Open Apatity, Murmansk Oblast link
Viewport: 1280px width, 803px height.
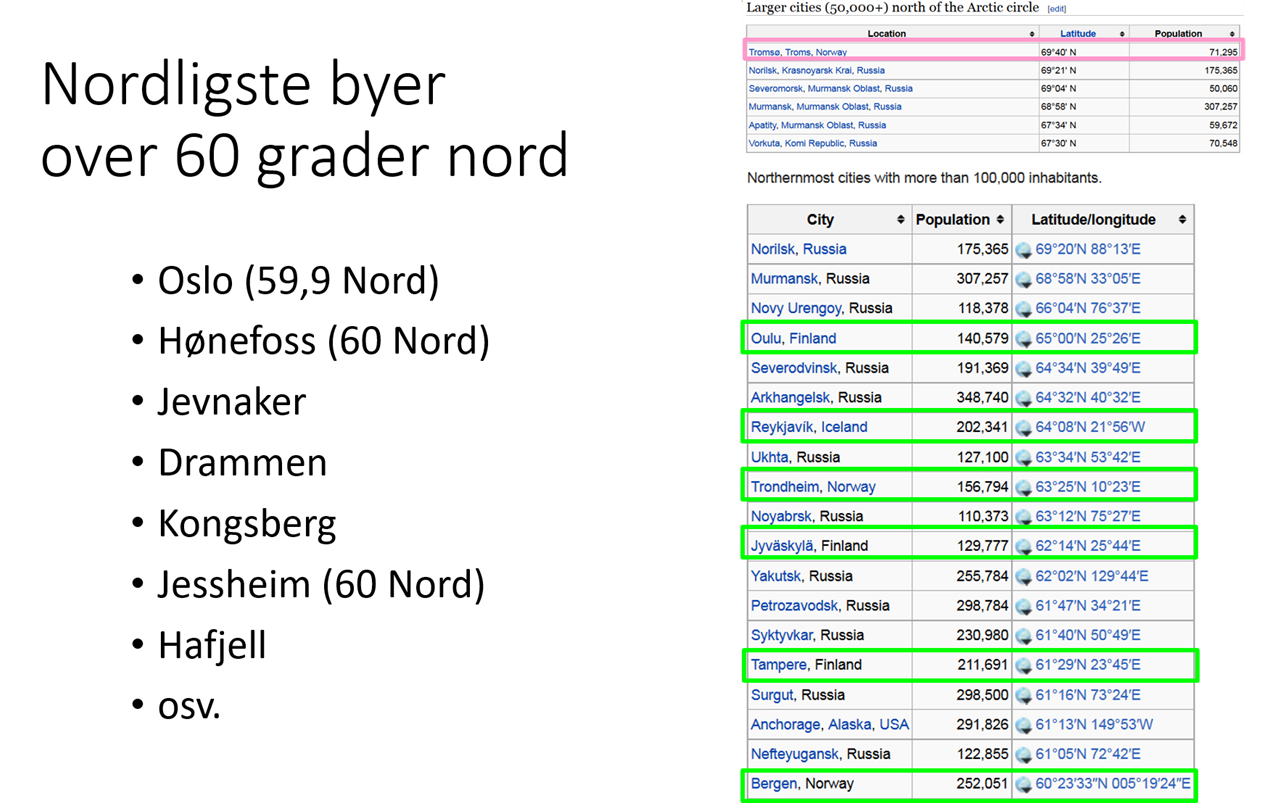[817, 125]
